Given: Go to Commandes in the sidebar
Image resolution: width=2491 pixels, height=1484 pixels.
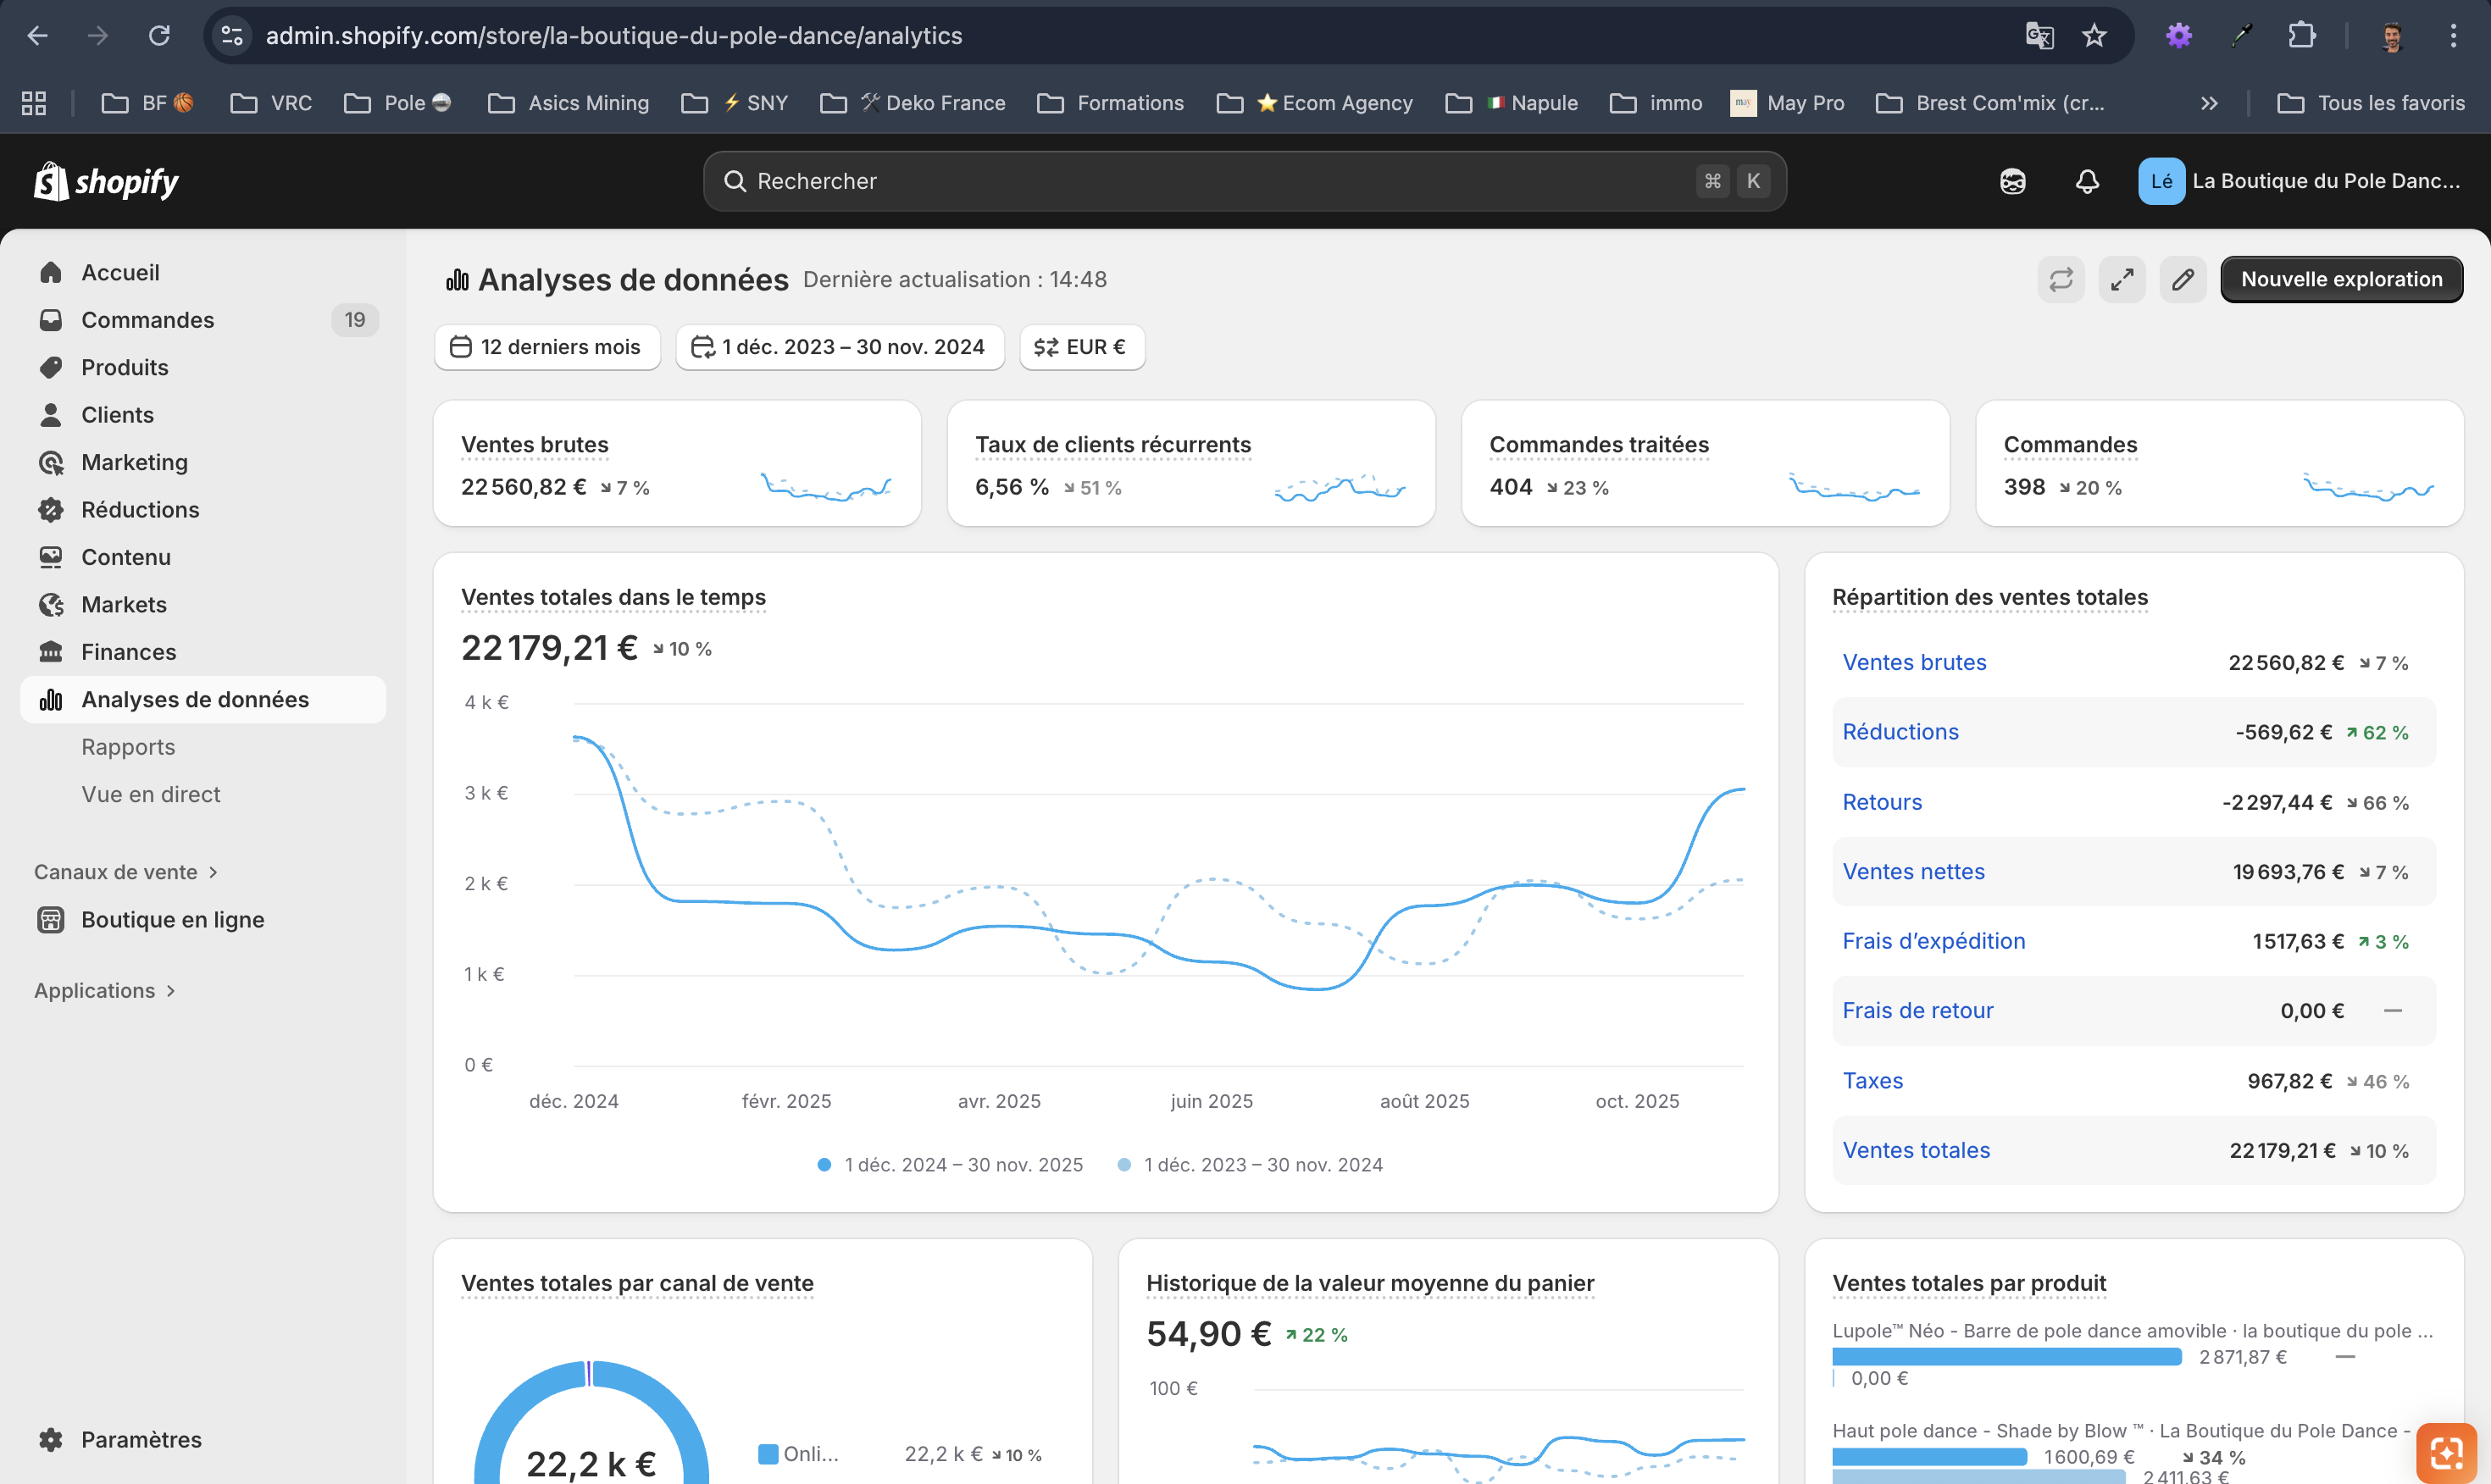Looking at the screenshot, I should point(147,320).
